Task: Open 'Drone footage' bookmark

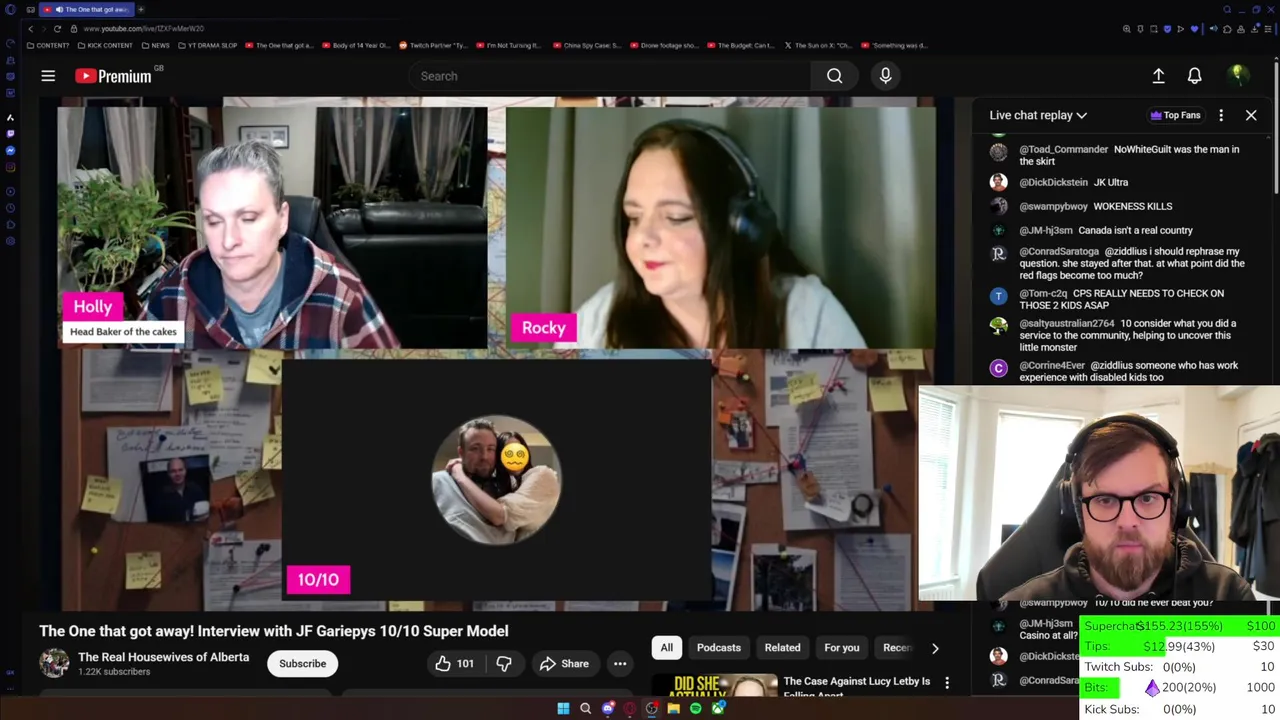Action: coord(663,45)
